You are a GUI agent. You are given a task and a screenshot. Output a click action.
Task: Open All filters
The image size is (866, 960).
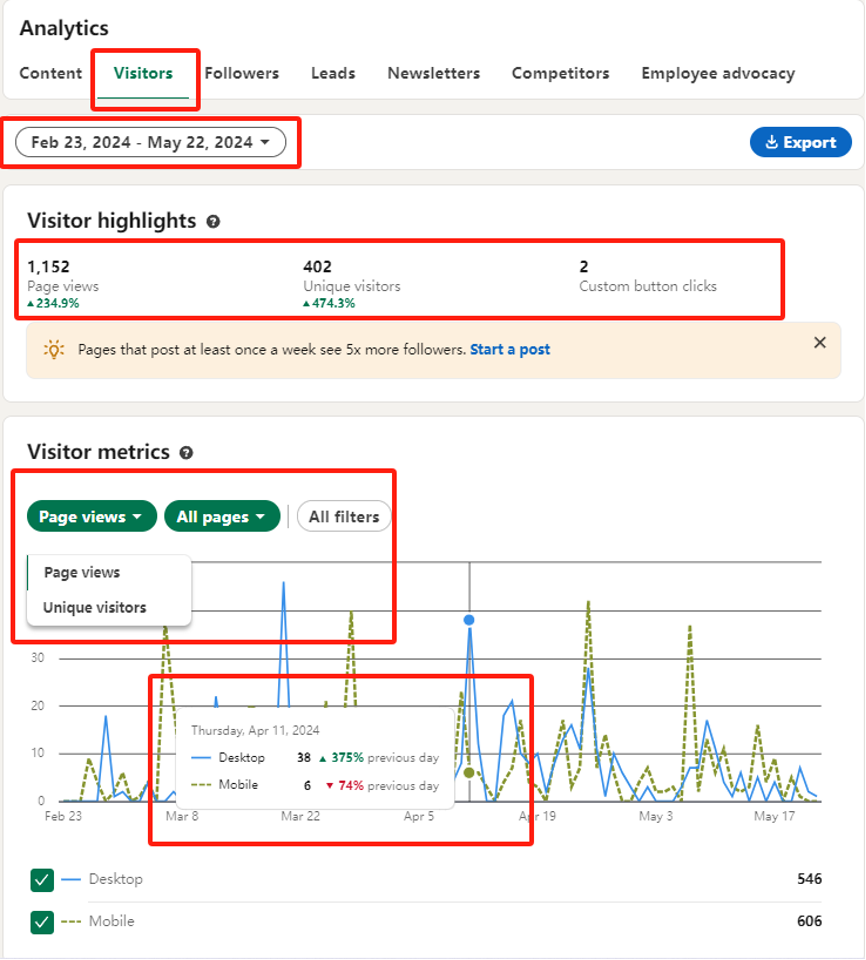(344, 517)
